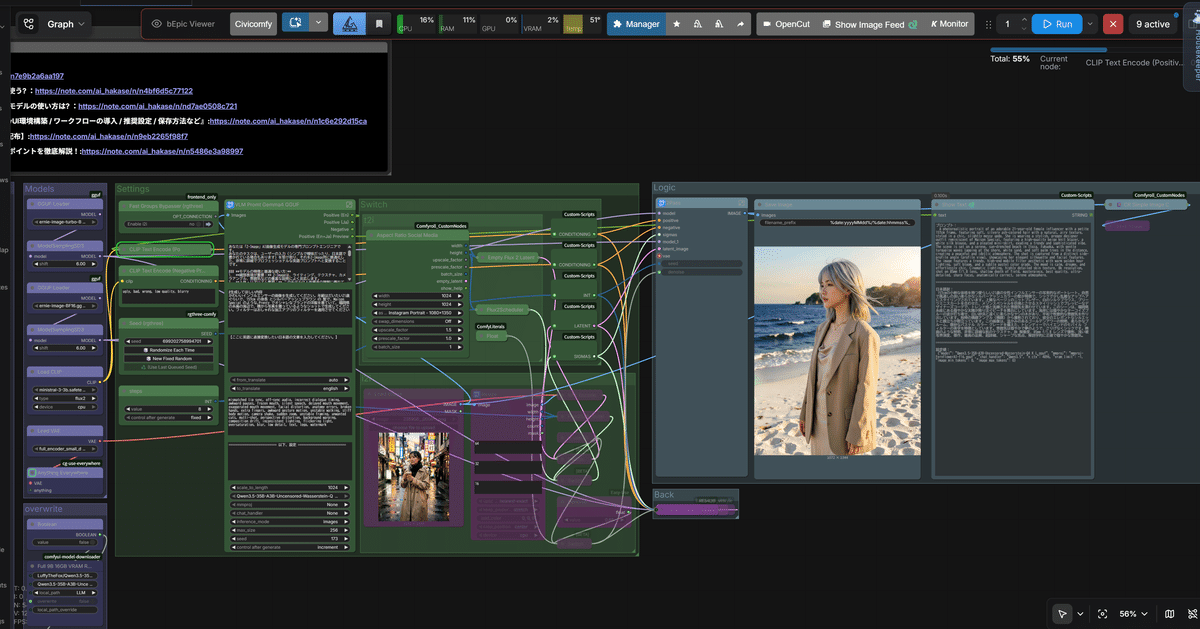Click the star favorites icon in toolbar
The image size is (1200, 629).
(x=677, y=24)
